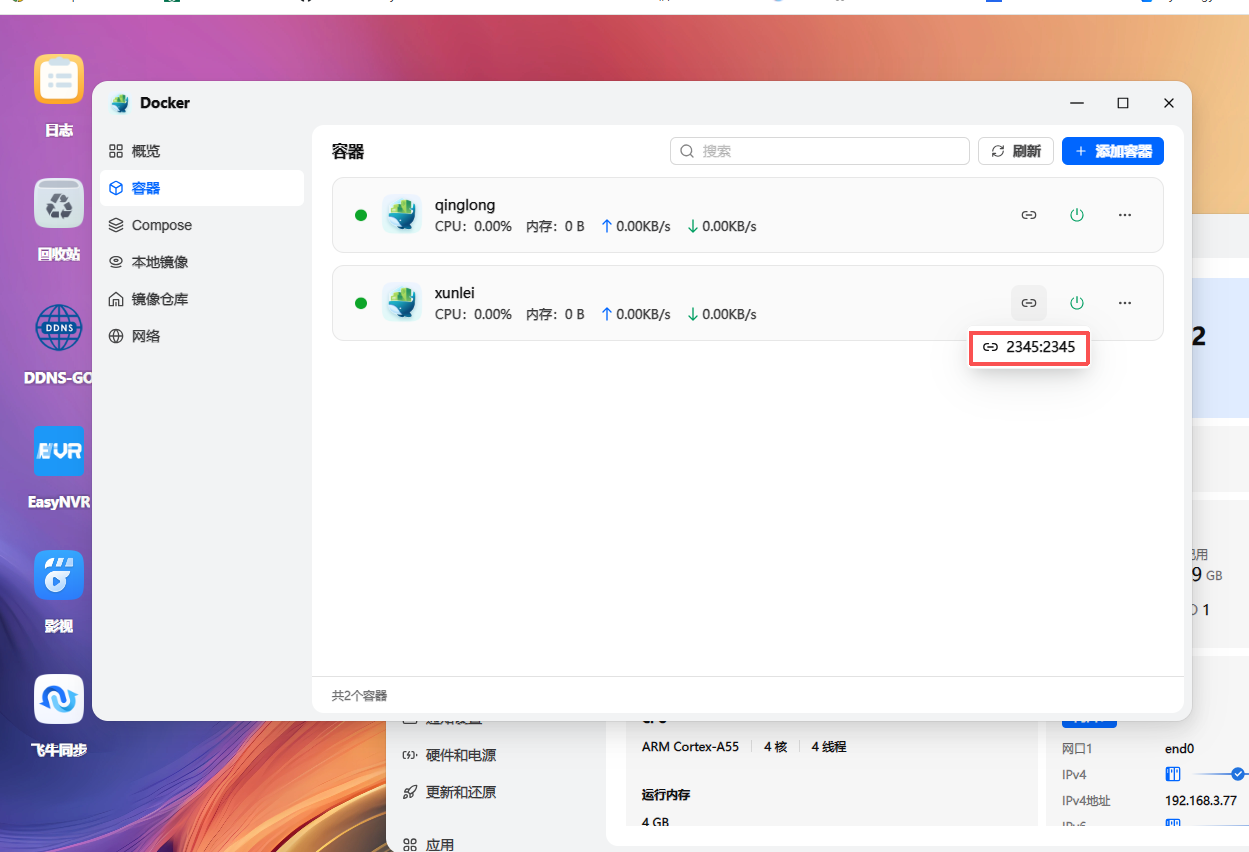Open the Compose section
Screen dimensions: 1249x852
[159, 224]
